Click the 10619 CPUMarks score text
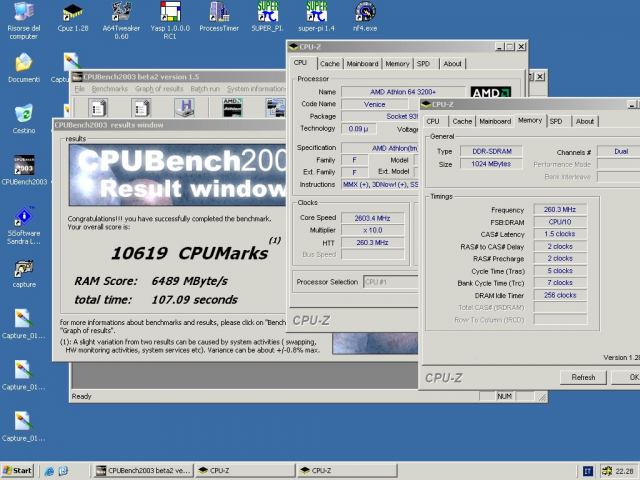This screenshot has height=480, width=640. [x=190, y=253]
